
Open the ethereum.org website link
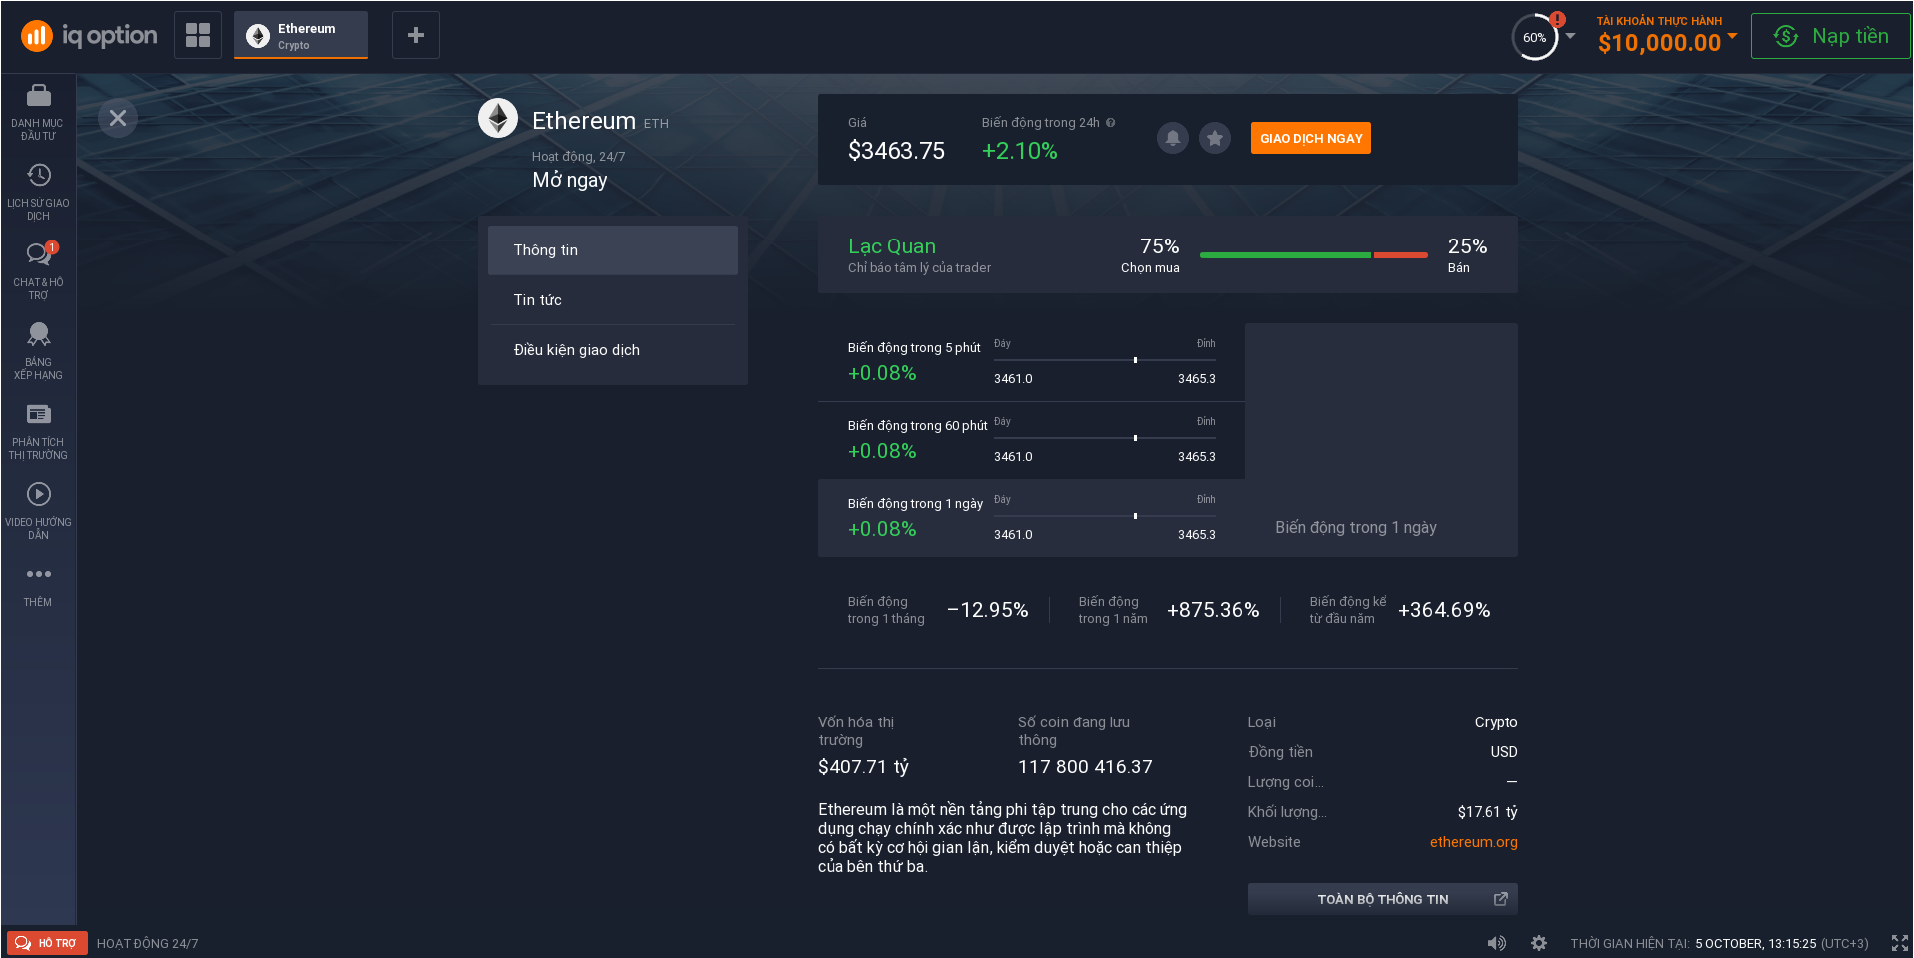pos(1473,842)
